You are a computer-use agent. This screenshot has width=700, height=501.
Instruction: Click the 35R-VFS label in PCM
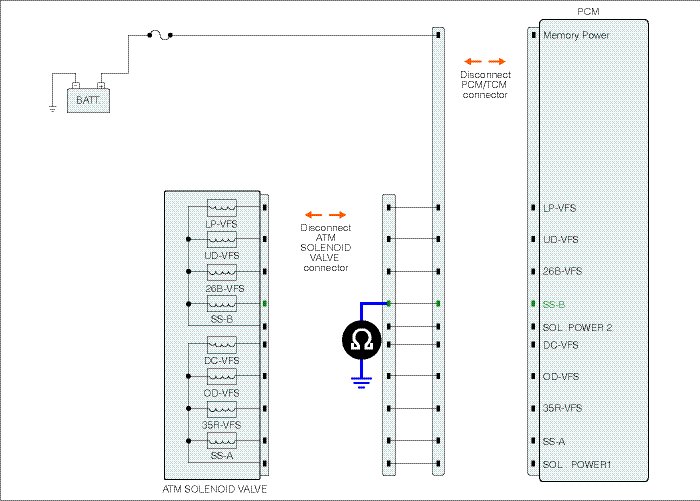(562, 408)
